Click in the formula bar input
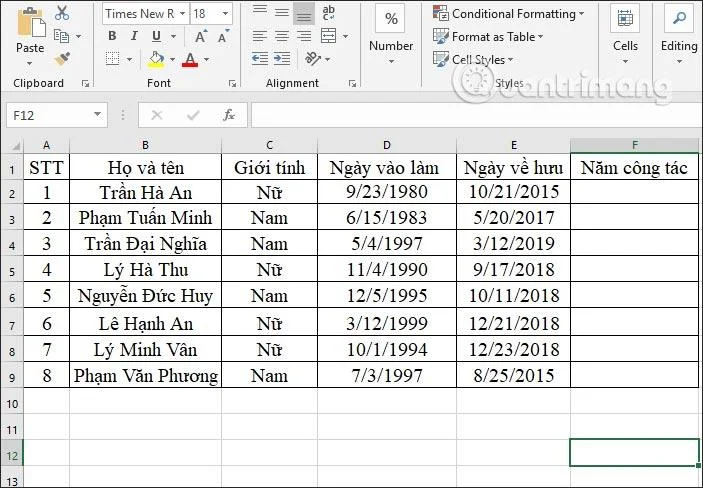Viewport: 703px width, 488px height. [x=476, y=116]
